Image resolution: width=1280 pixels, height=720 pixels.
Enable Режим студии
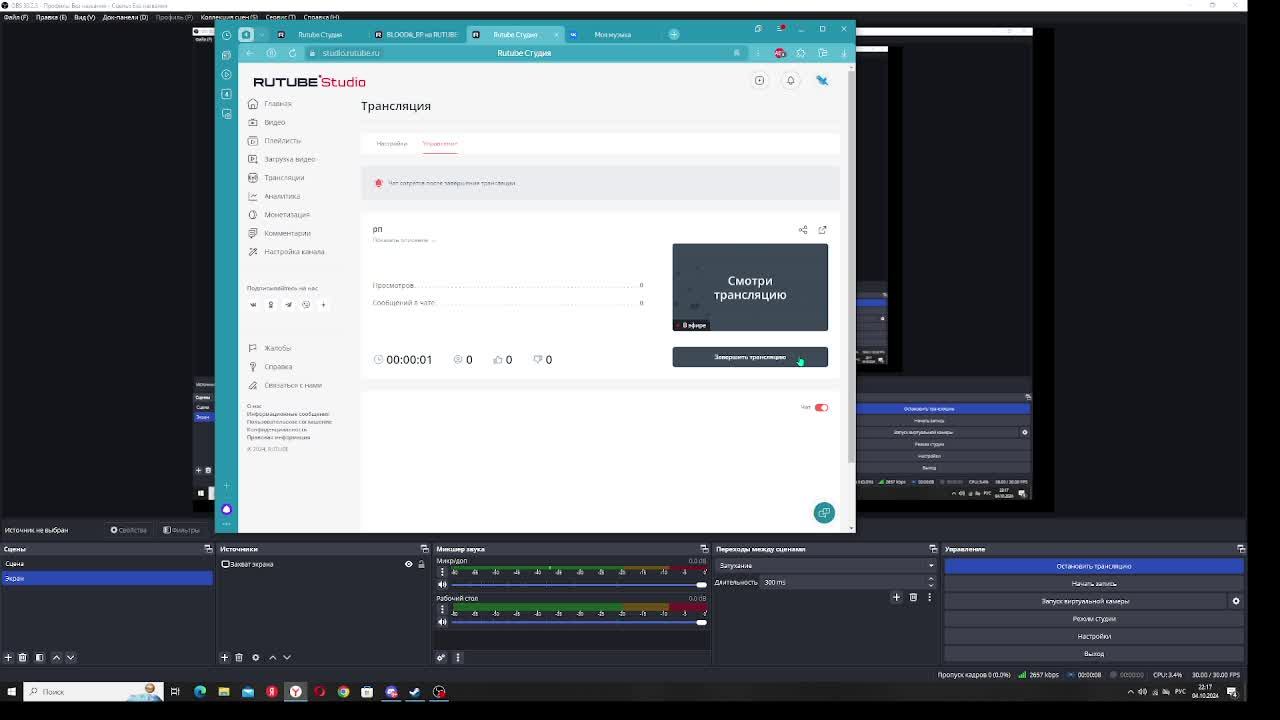1094,618
